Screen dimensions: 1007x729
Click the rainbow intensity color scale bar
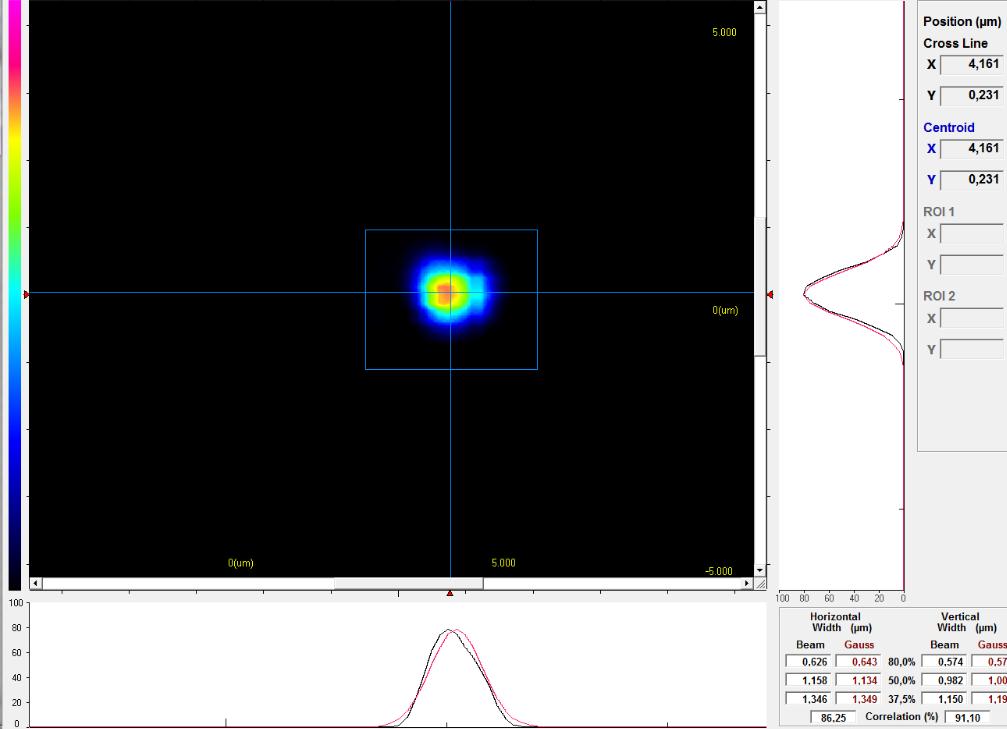15,294
